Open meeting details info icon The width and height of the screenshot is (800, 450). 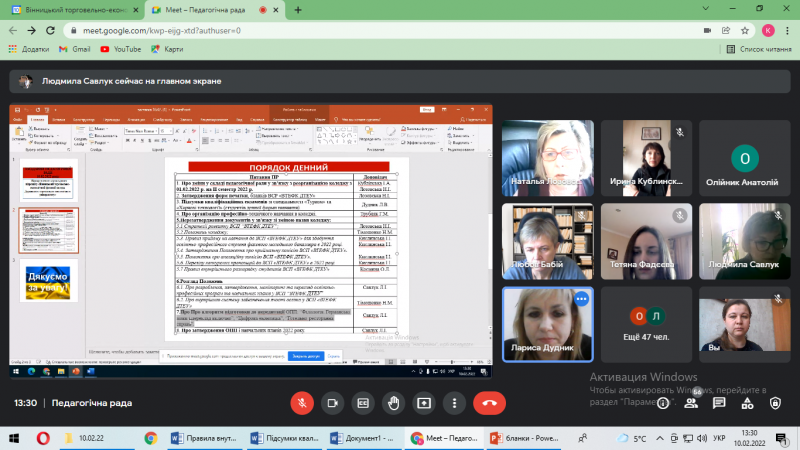[663, 404]
